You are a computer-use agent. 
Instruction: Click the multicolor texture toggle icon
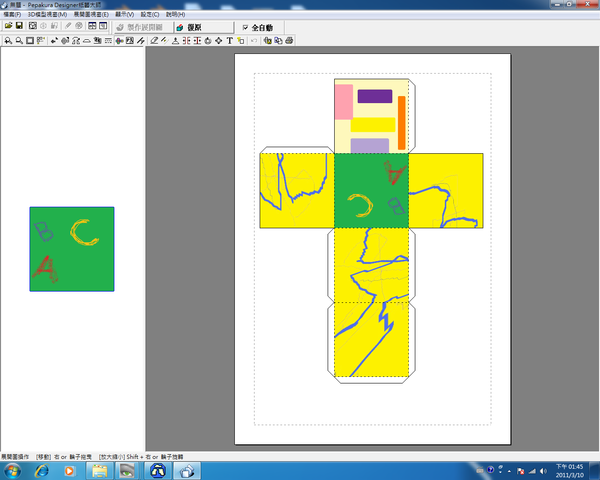119,41
